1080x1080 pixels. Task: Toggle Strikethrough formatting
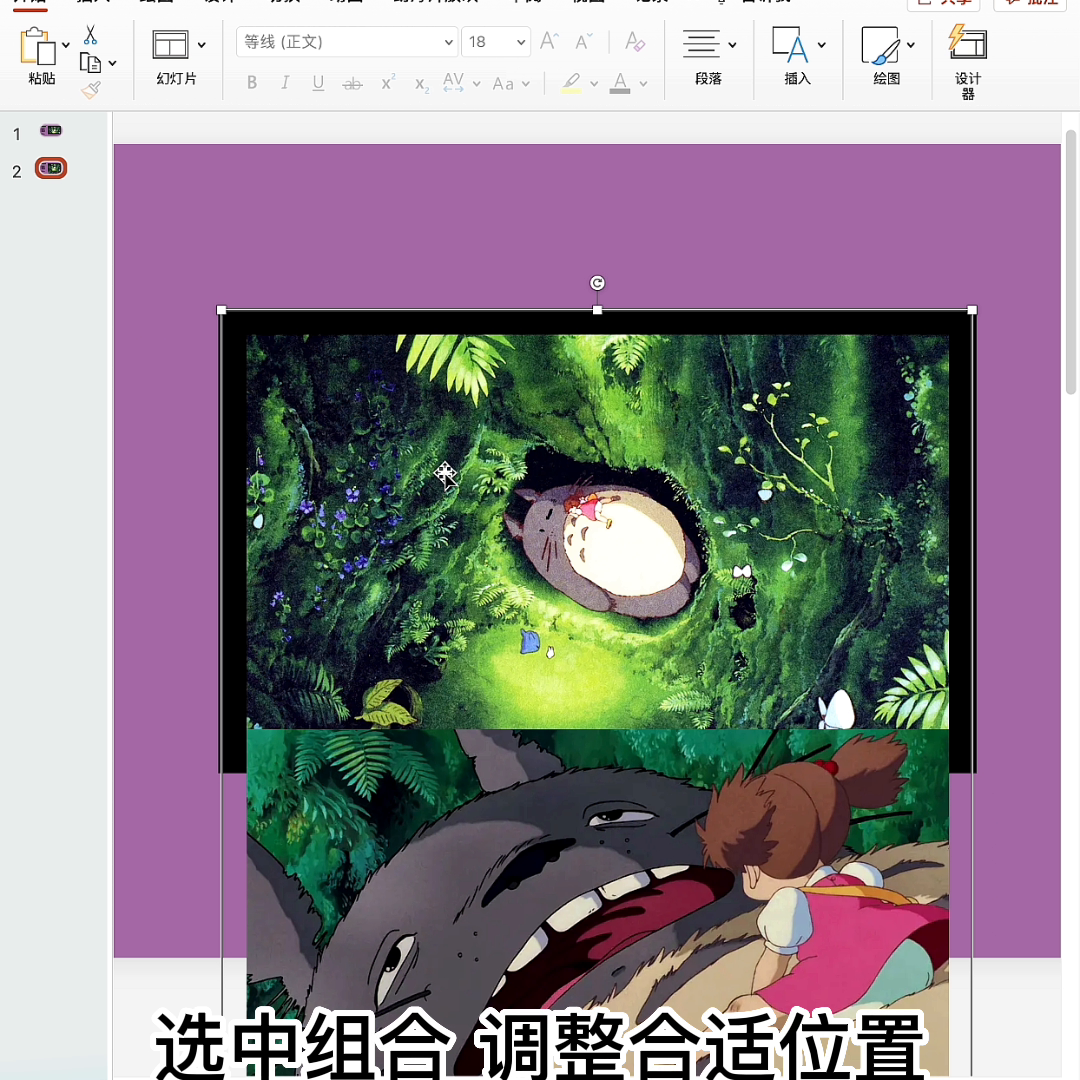(x=352, y=83)
